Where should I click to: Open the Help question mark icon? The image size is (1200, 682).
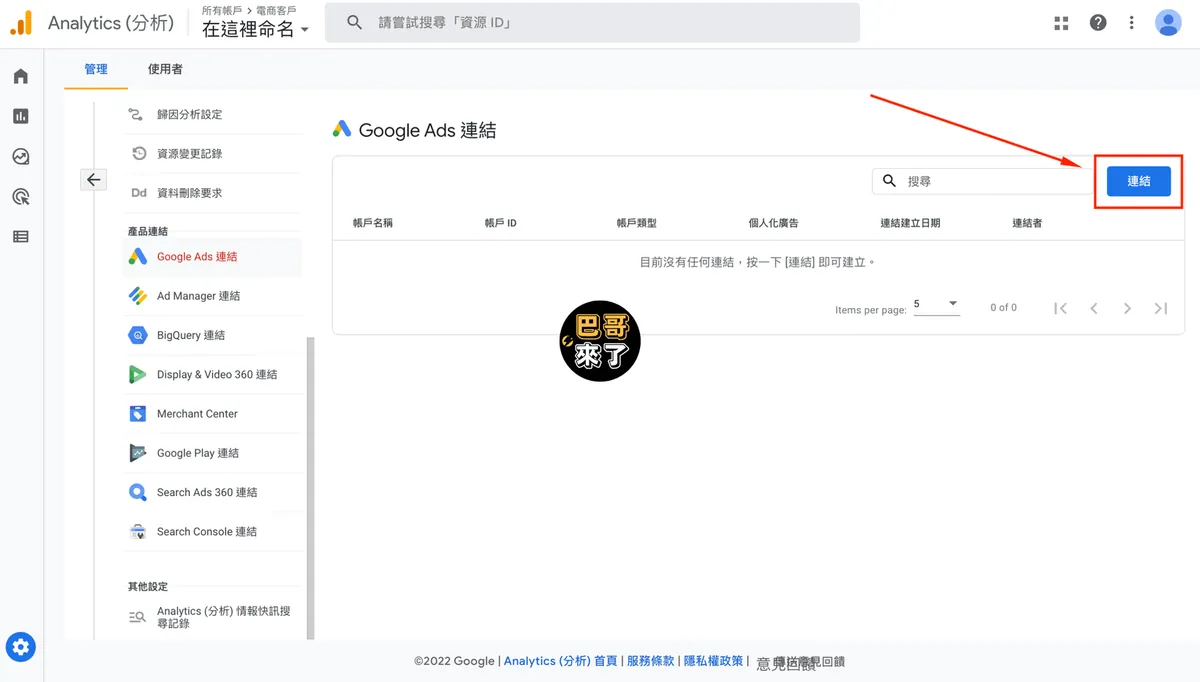[1098, 23]
